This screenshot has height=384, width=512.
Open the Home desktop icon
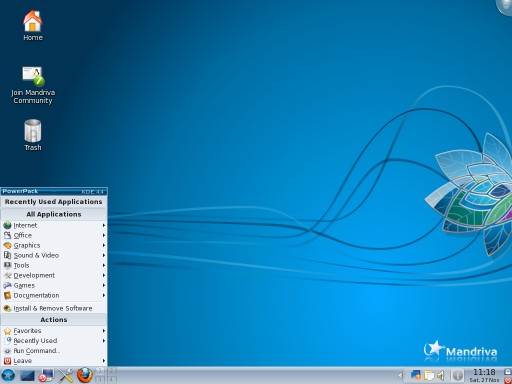33,25
